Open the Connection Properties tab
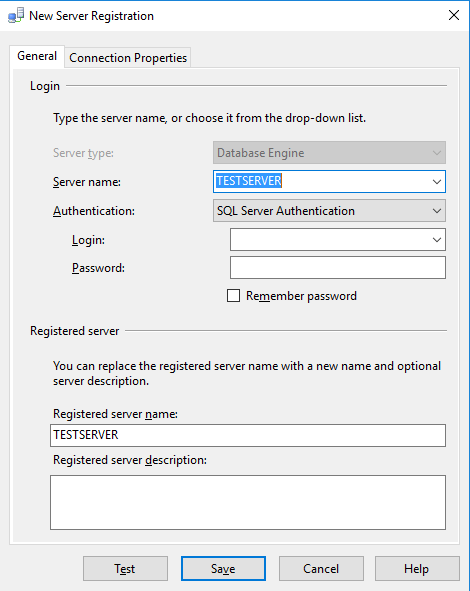Screen dimensions: 470x591 pos(128,58)
